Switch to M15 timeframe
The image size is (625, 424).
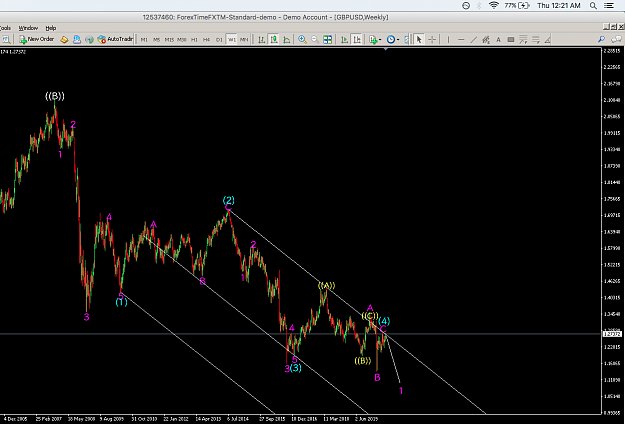point(169,39)
